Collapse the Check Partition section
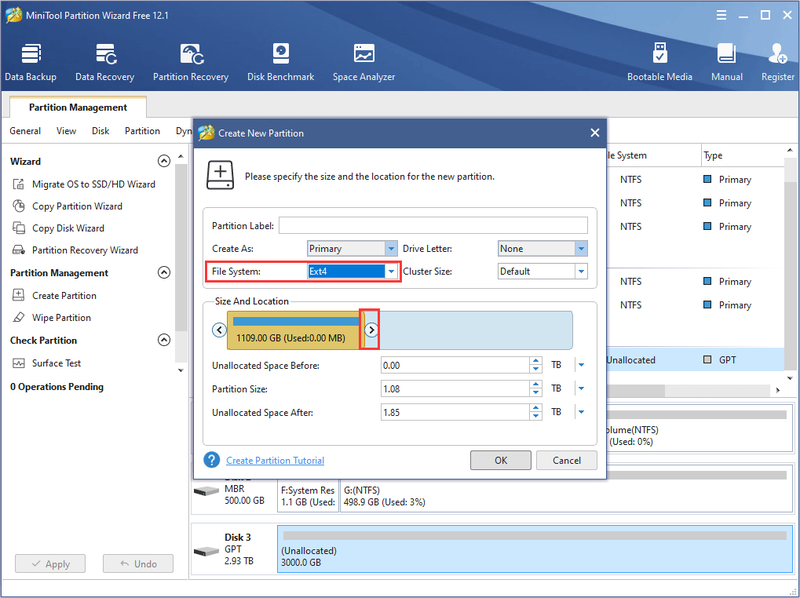This screenshot has width=800, height=598. click(164, 340)
